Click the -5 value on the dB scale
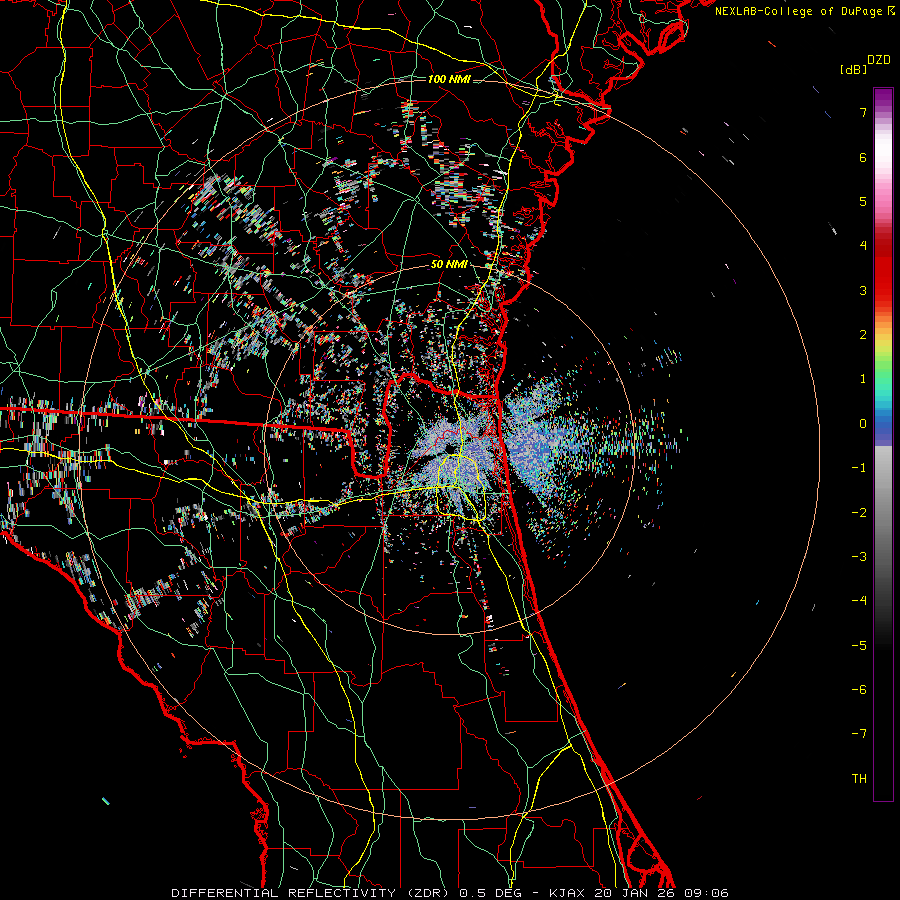 click(859, 646)
